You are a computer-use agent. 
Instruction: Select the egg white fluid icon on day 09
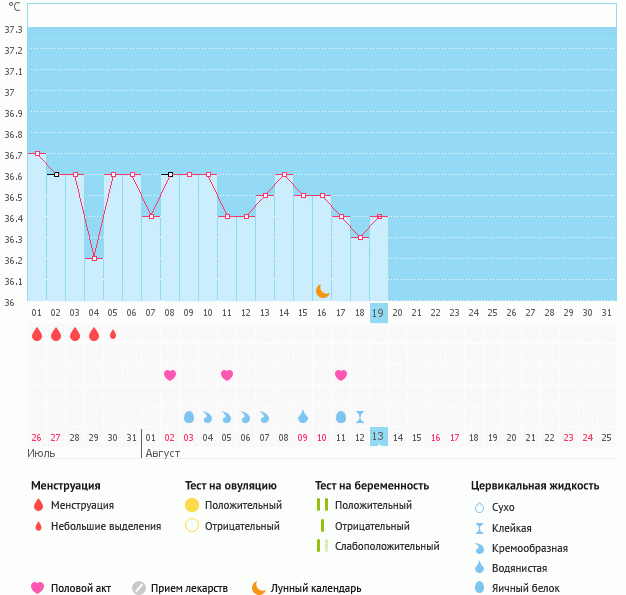189,416
